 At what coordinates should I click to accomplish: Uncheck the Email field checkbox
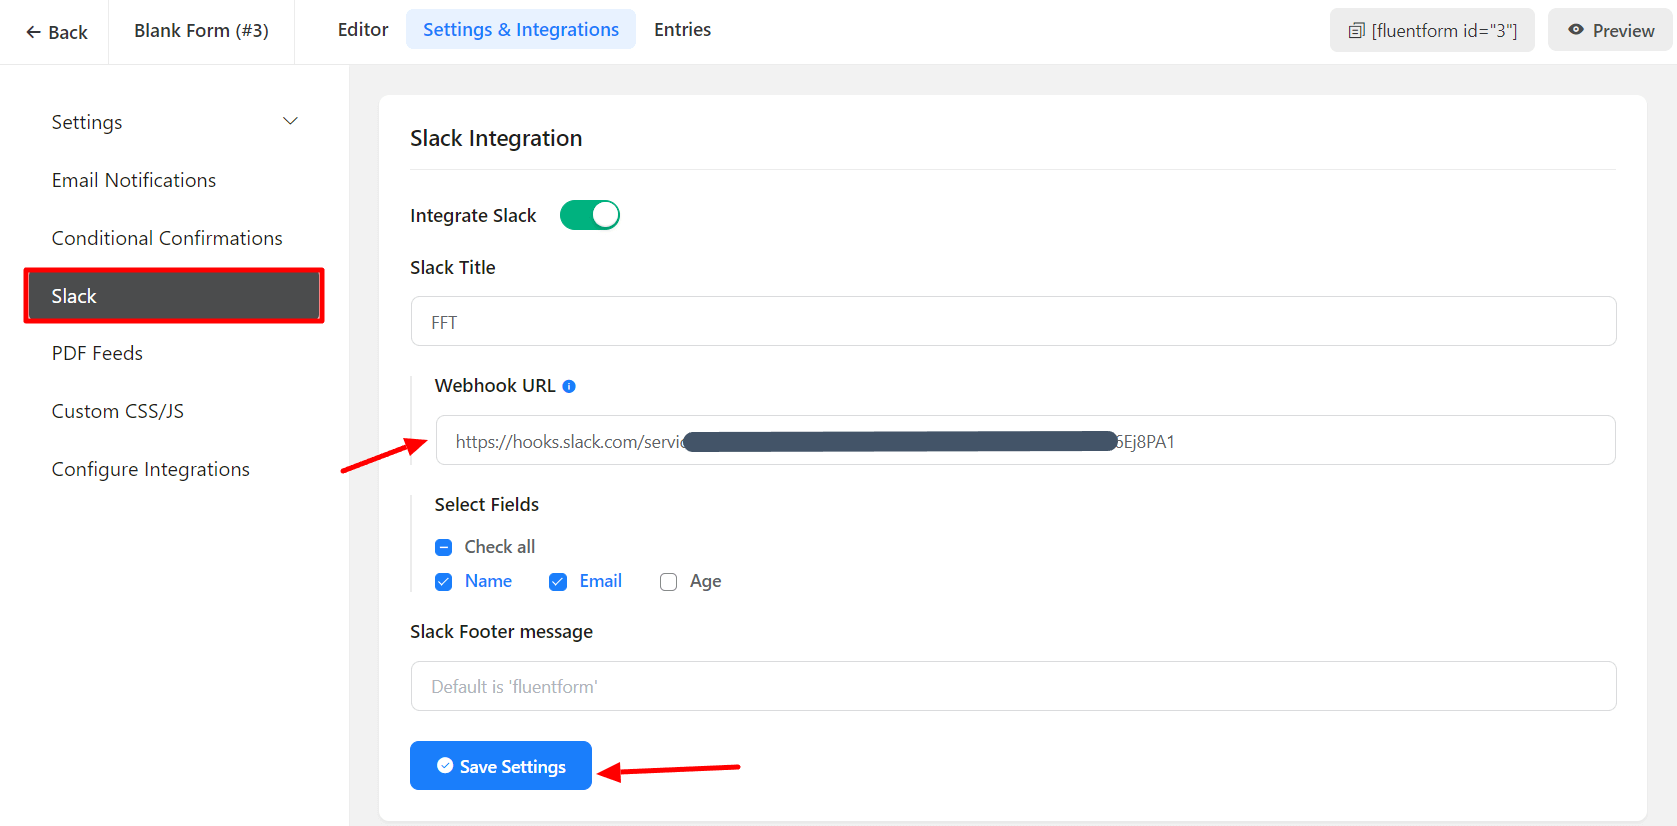558,582
